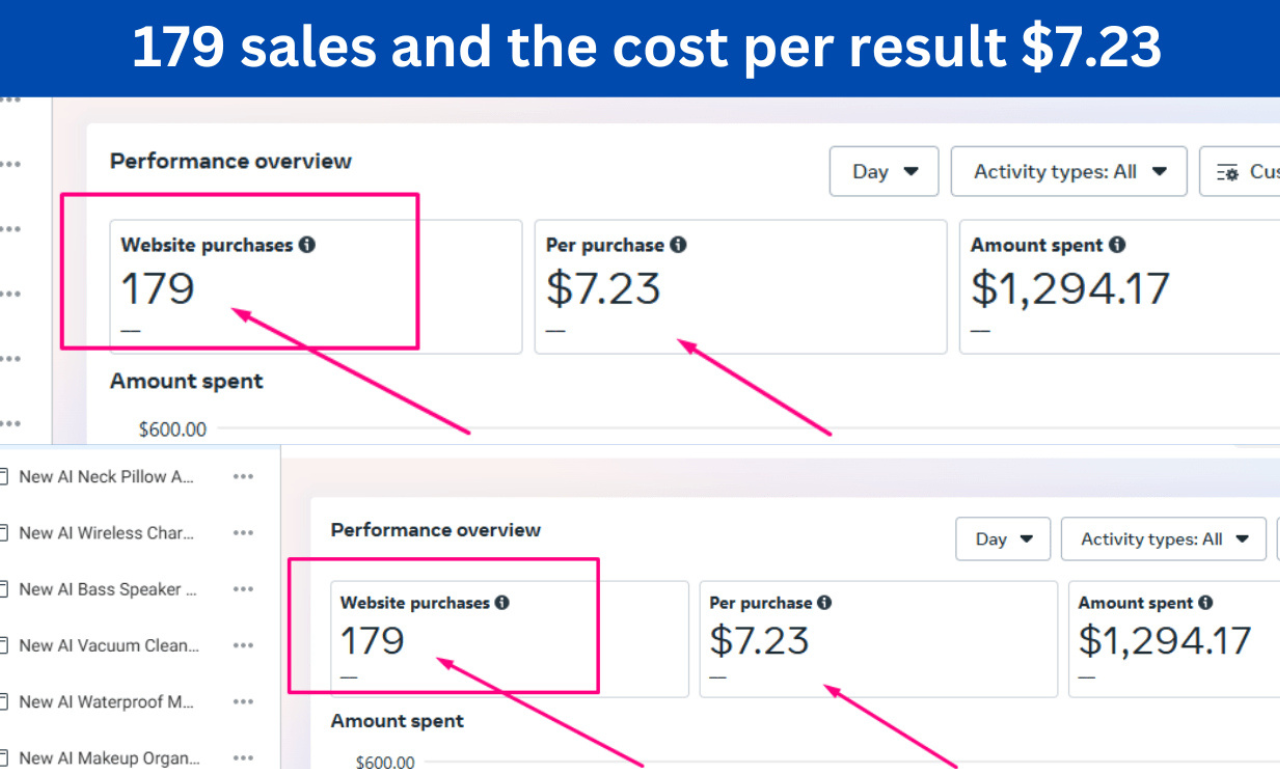Expand upper Activity types: All dropdown

[x=1069, y=171]
